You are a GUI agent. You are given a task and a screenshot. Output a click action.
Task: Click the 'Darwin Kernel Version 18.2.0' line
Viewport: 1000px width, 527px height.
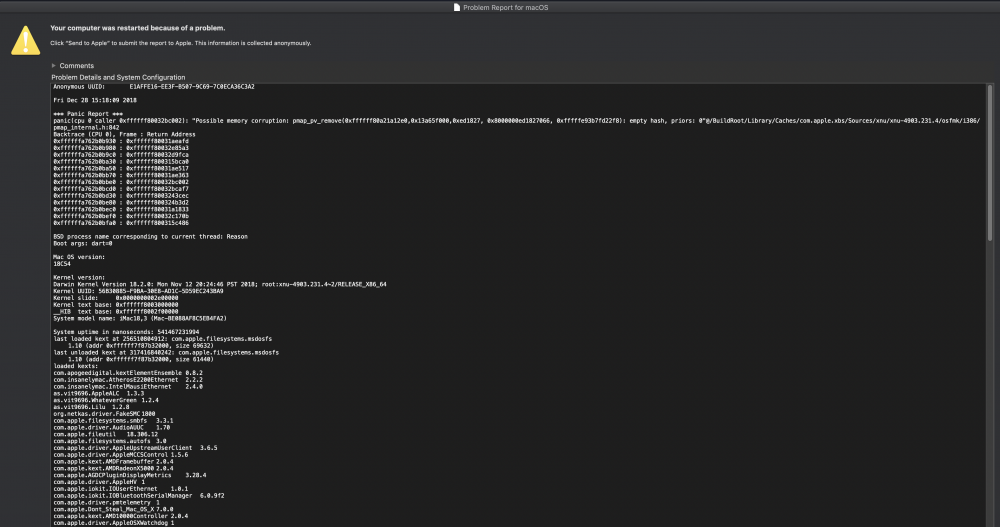point(219,285)
